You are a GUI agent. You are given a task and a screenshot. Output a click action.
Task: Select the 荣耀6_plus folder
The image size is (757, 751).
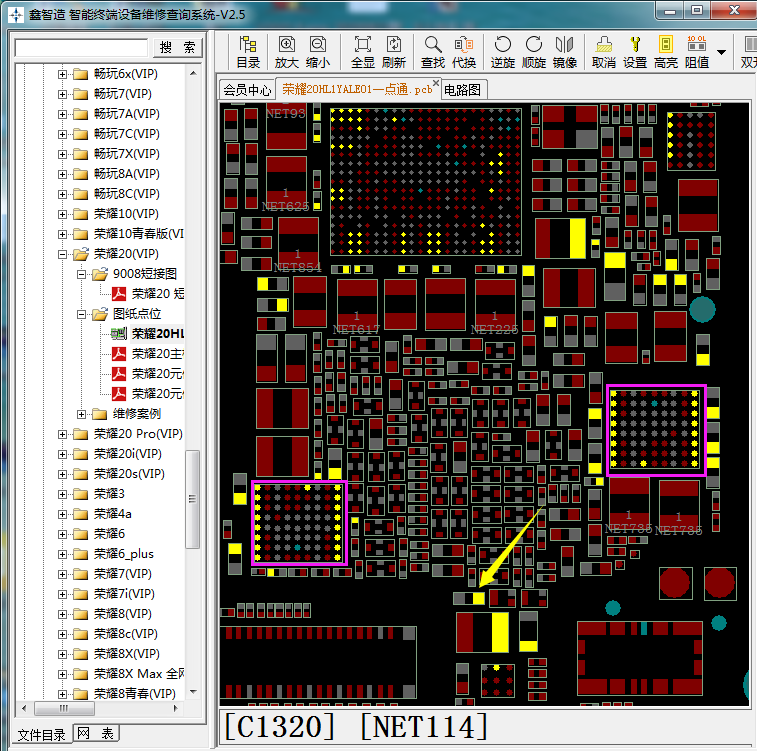[x=124, y=554]
